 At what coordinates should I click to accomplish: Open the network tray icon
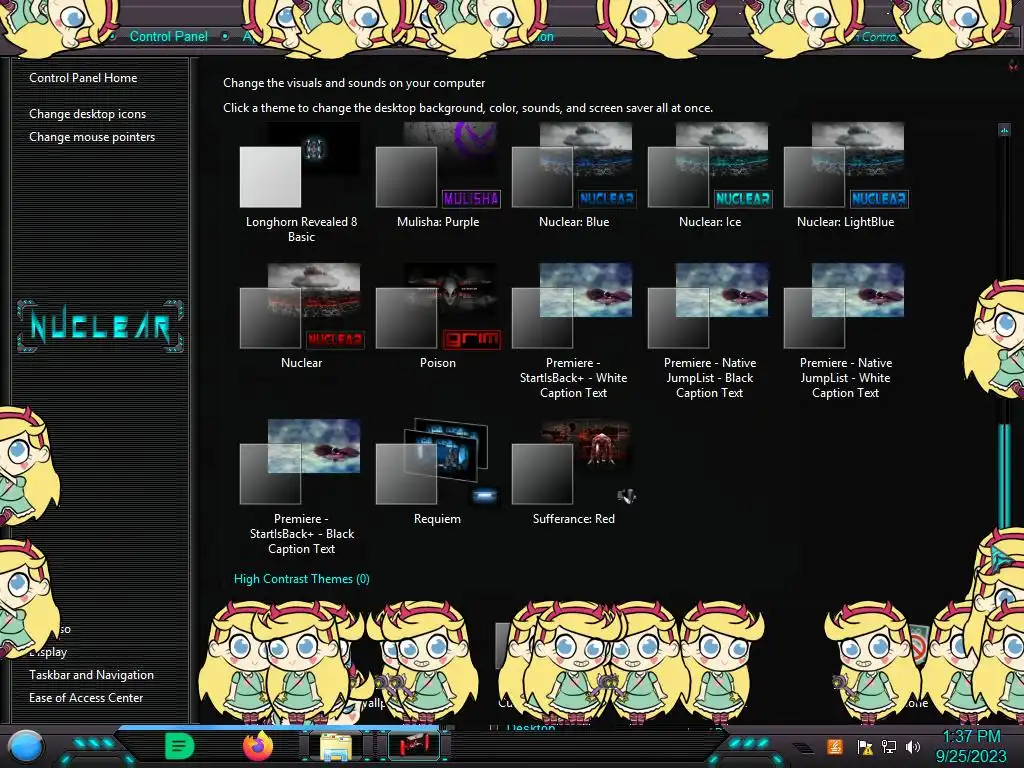(x=889, y=746)
